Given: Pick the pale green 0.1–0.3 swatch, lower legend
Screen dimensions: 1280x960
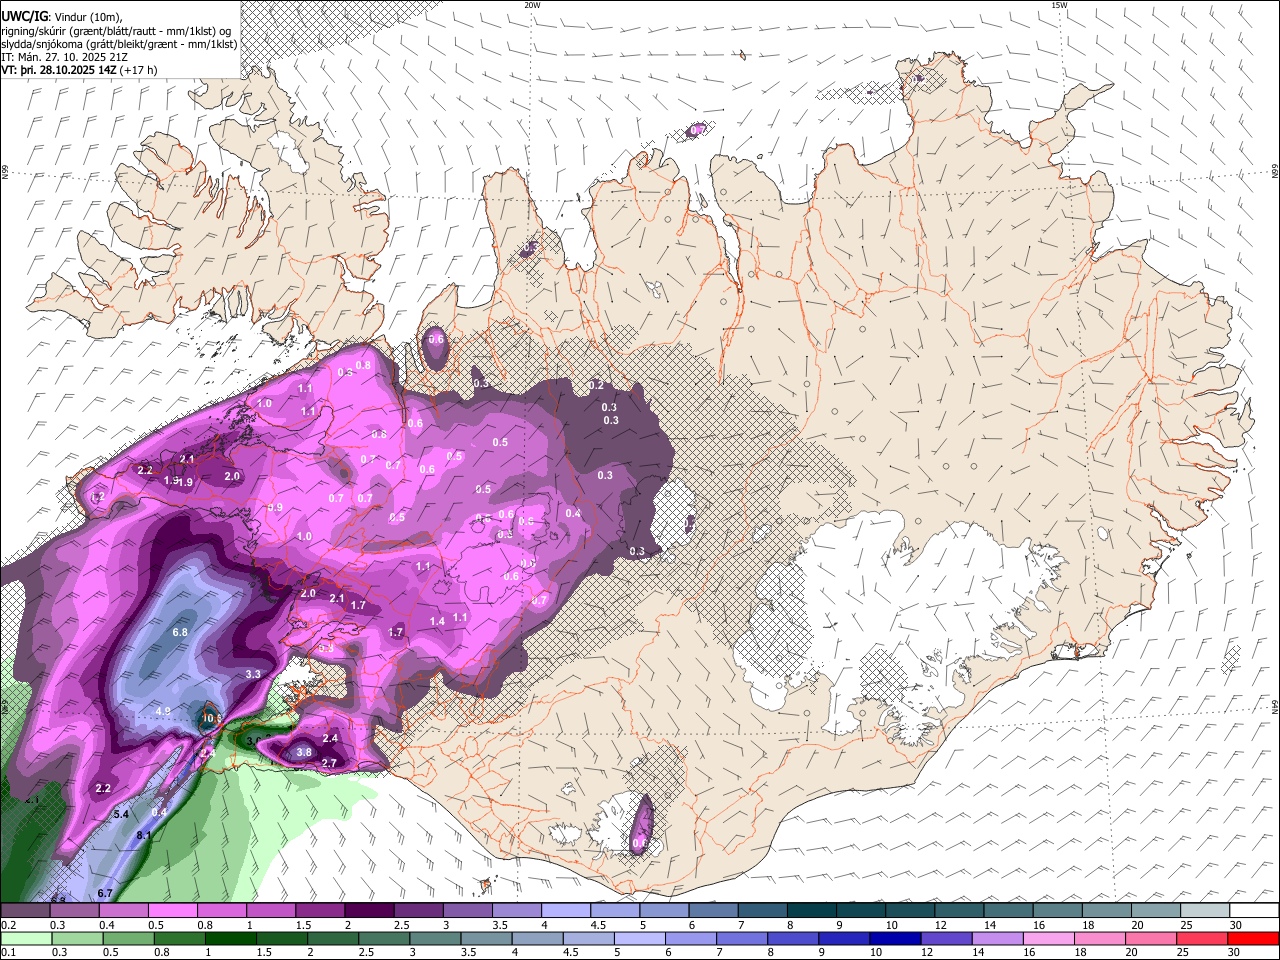Looking at the screenshot, I should pos(26,938).
